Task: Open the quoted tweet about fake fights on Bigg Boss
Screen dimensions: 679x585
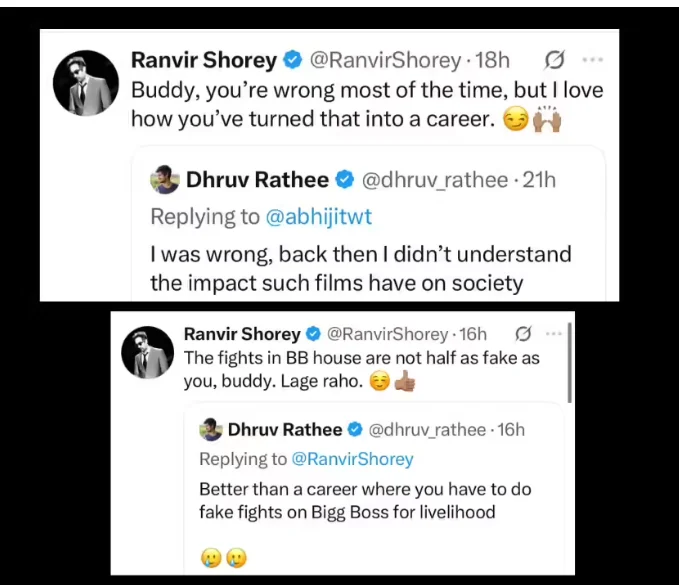Action: click(x=374, y=490)
